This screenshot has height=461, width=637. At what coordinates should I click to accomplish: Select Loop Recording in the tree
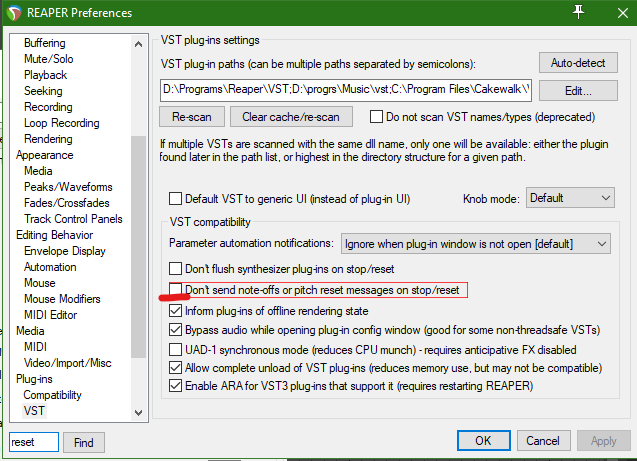(62, 123)
